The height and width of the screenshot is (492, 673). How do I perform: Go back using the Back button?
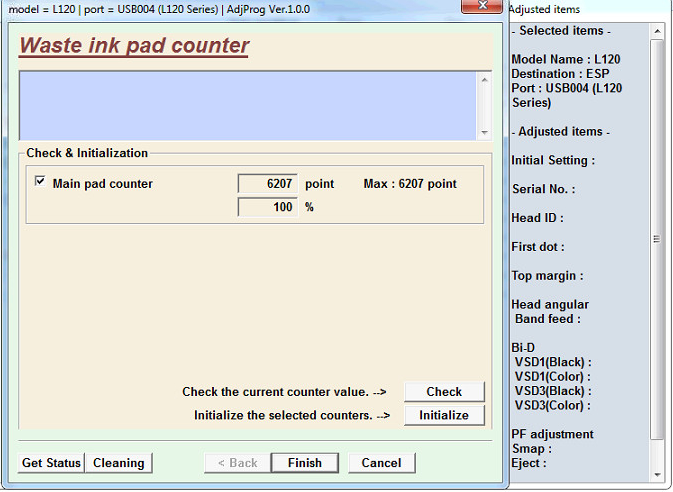[x=237, y=463]
